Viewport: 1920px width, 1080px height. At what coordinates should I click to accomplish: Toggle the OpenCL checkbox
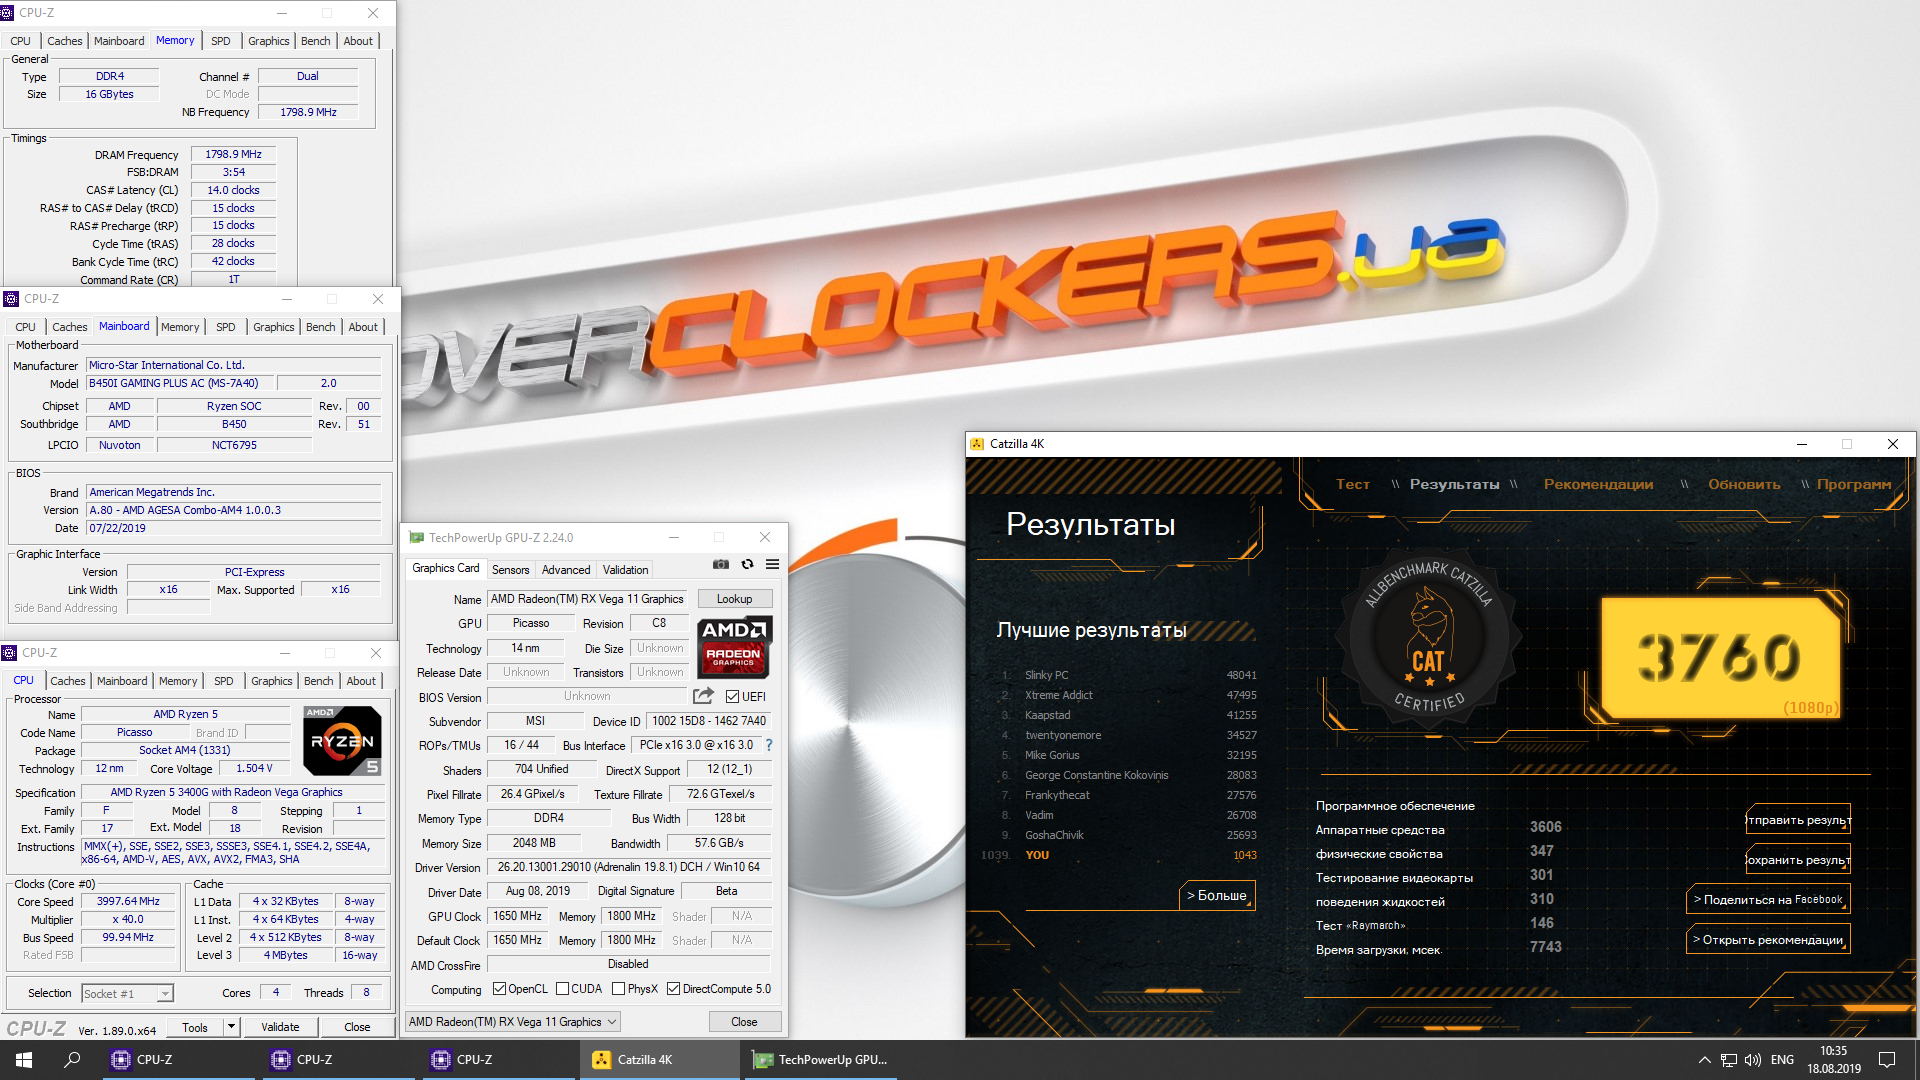coord(499,989)
